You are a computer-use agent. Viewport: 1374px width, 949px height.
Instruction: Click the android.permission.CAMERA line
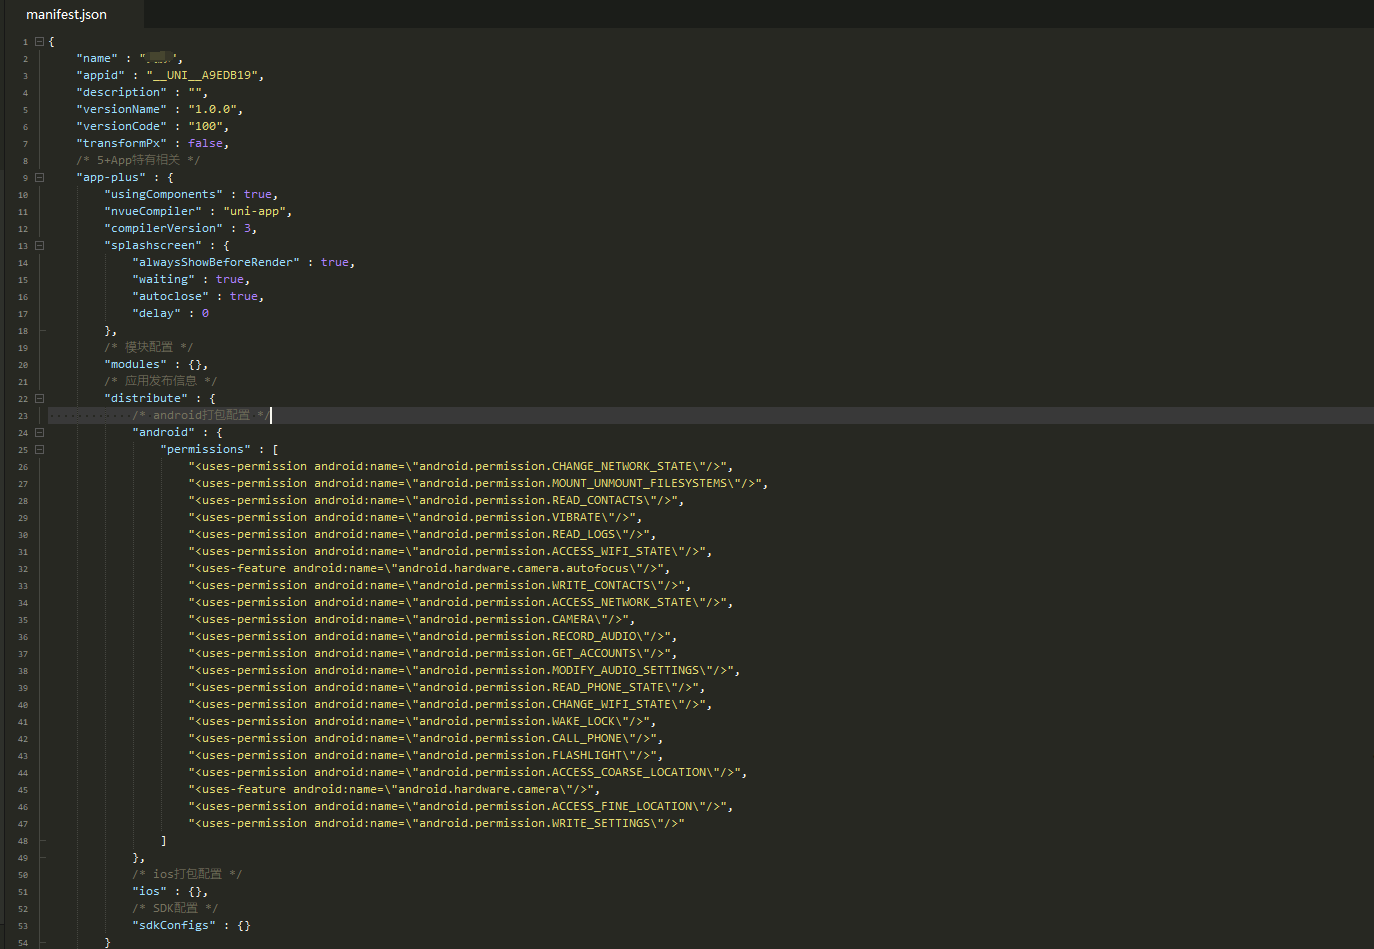tap(412, 619)
